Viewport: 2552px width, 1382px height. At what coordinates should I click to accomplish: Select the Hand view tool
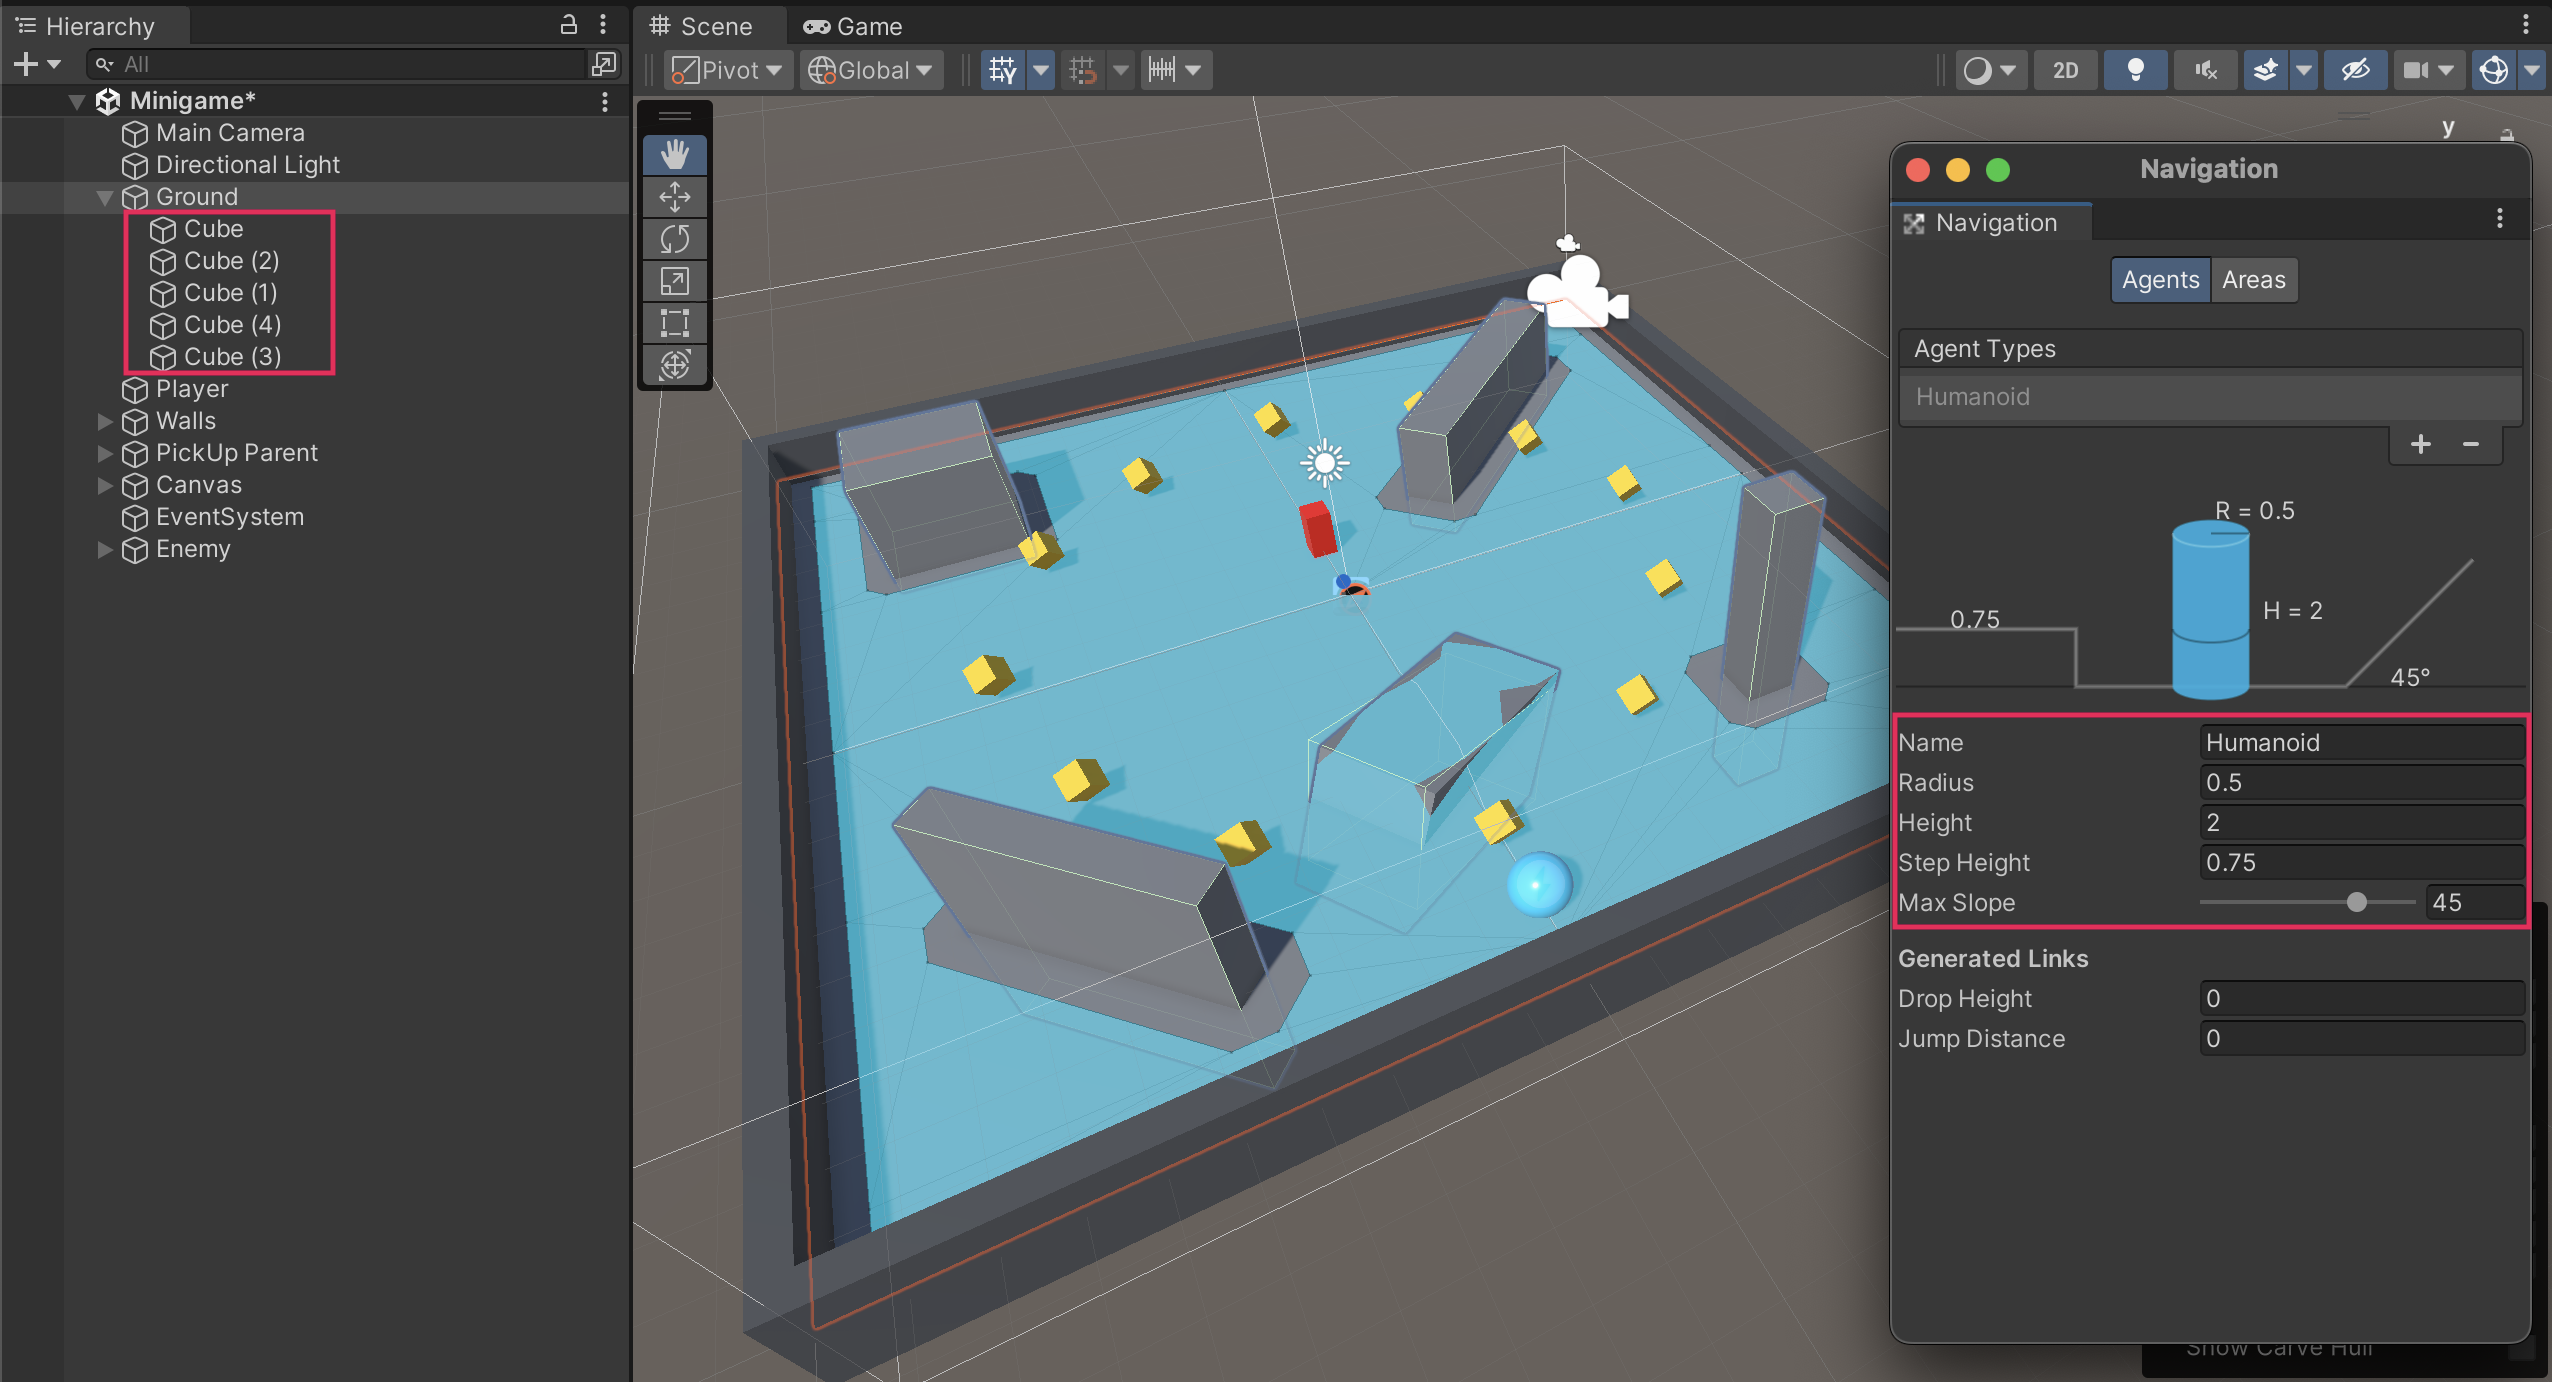click(x=675, y=155)
